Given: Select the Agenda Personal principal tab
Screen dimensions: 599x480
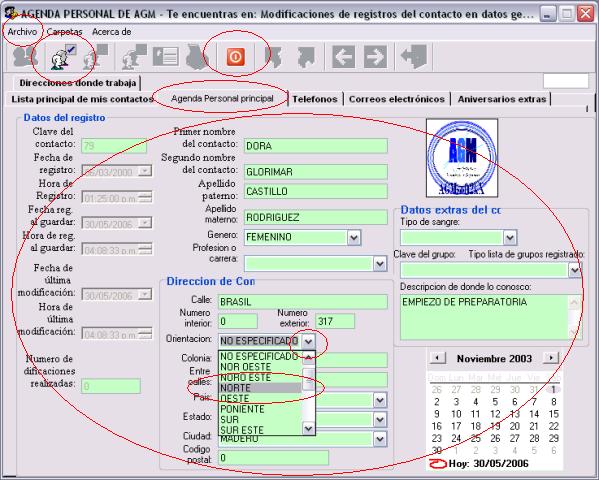Looking at the screenshot, I should [222, 99].
